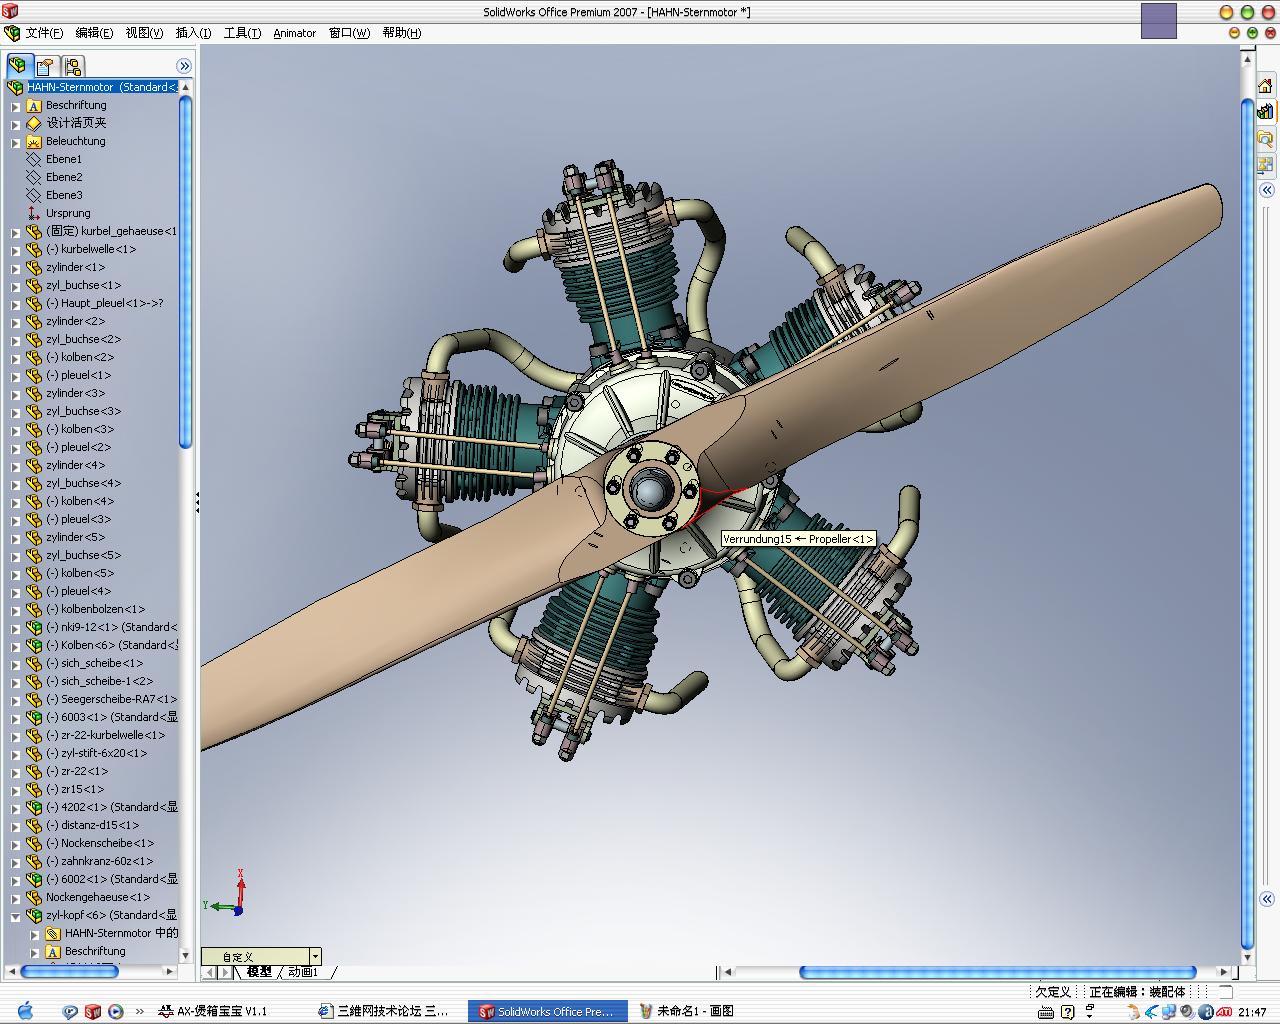The width and height of the screenshot is (1280, 1024).
Task: Click the SolidWorks quick launch icon in the taskbar
Action: pyautogui.click(x=93, y=1011)
